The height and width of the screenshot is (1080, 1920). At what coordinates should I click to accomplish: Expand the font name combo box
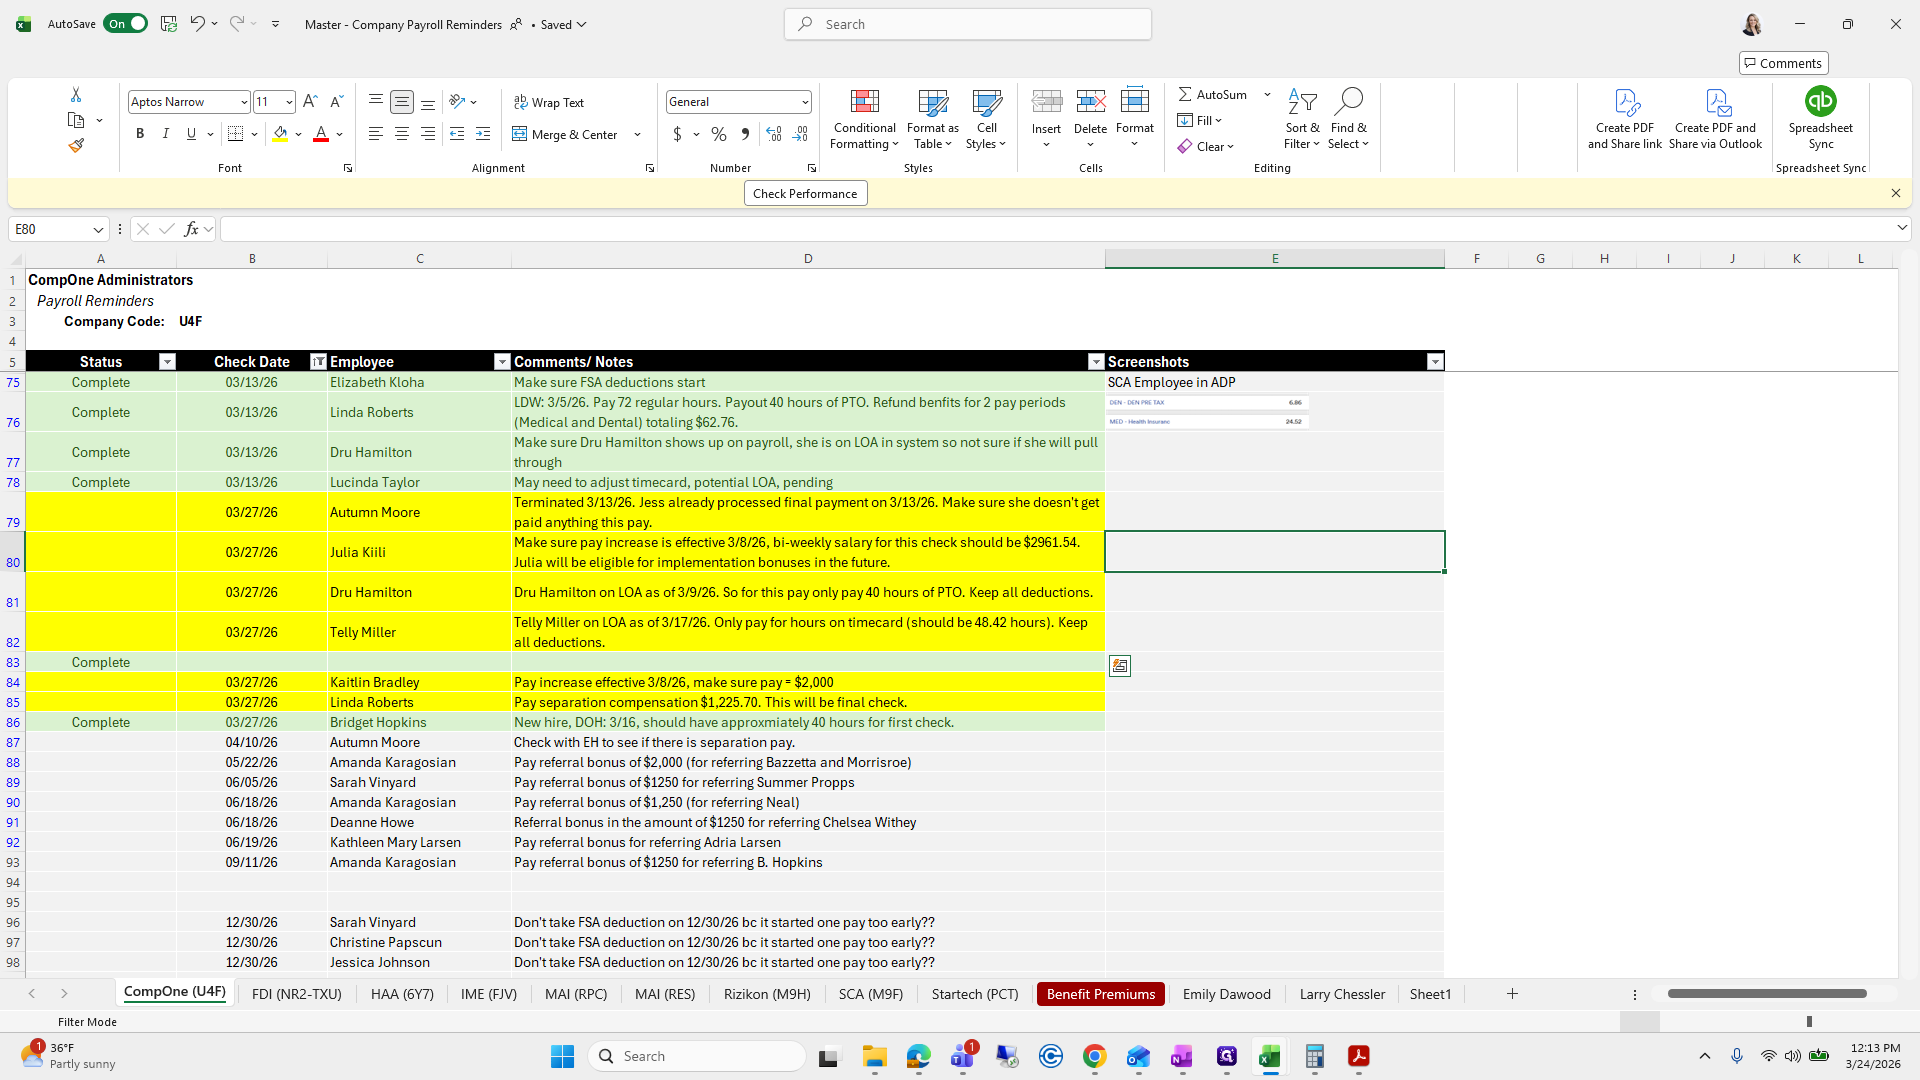(x=243, y=102)
